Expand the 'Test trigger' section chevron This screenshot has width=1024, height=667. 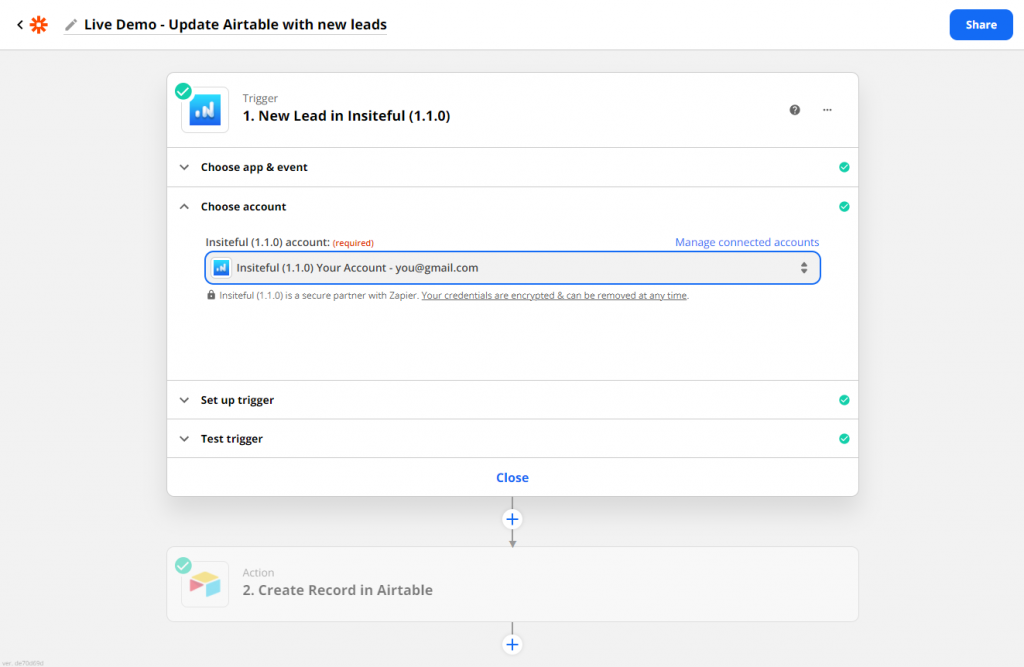pos(184,439)
